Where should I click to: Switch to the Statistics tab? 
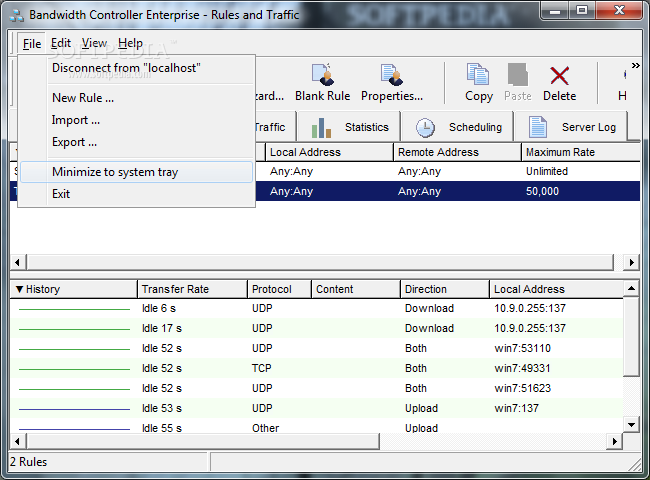[349, 127]
